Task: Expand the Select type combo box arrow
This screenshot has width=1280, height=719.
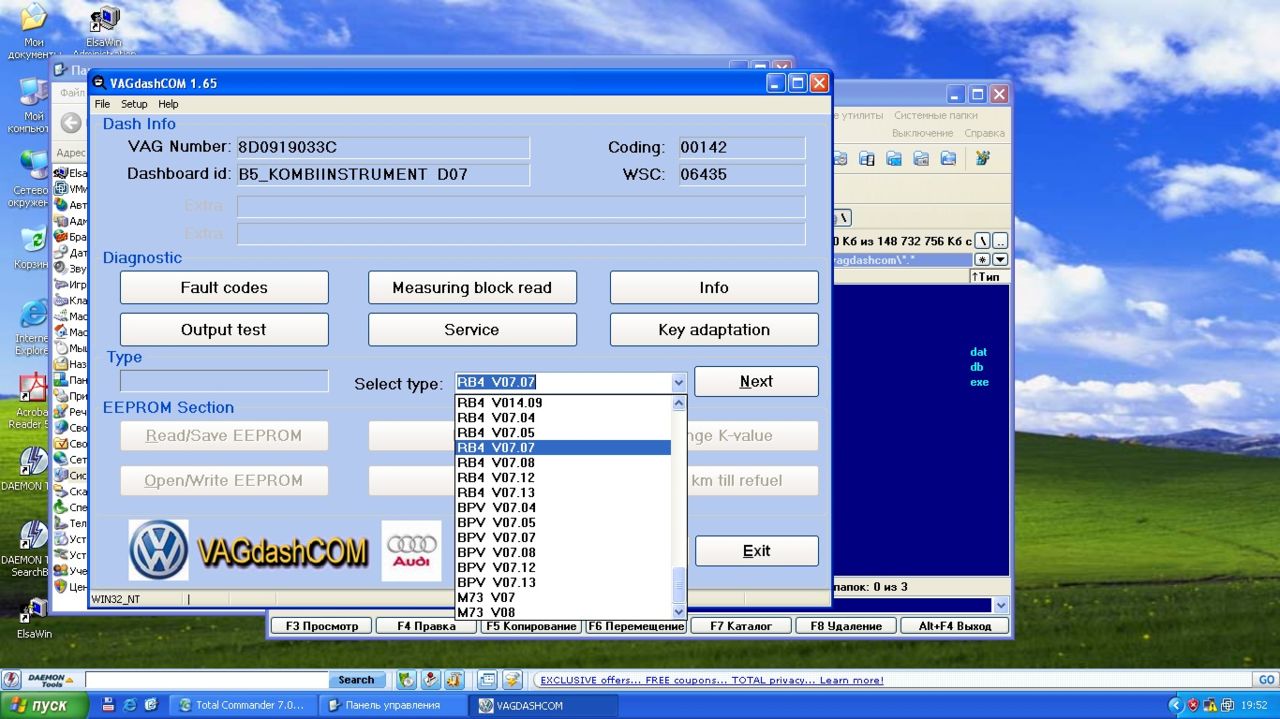Action: [x=678, y=382]
